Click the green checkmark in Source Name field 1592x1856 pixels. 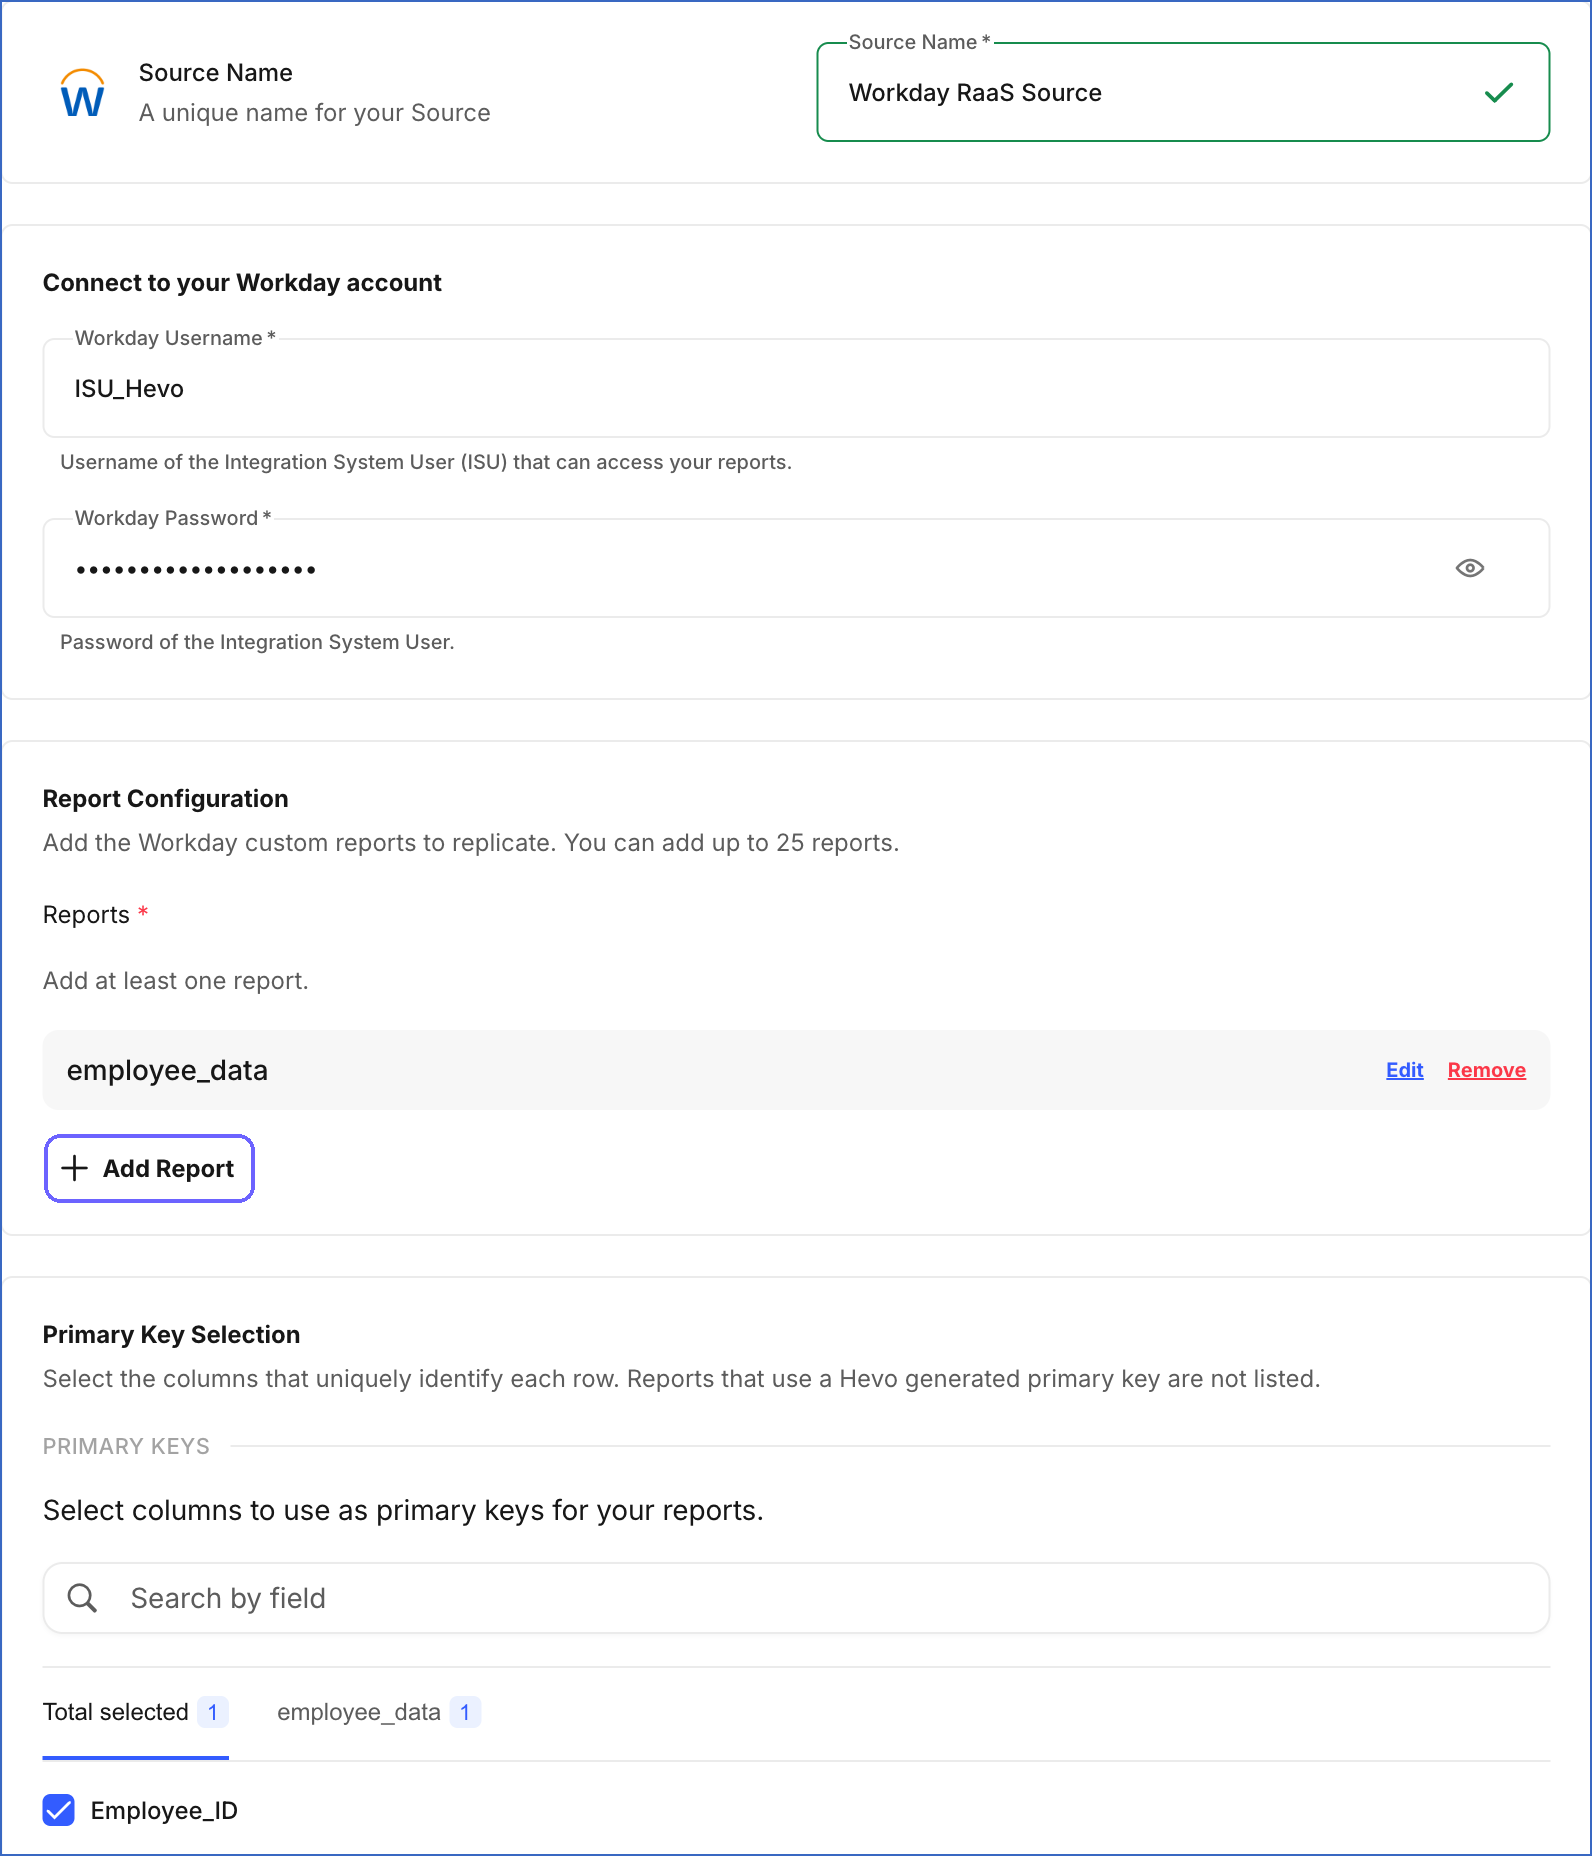pos(1498,93)
